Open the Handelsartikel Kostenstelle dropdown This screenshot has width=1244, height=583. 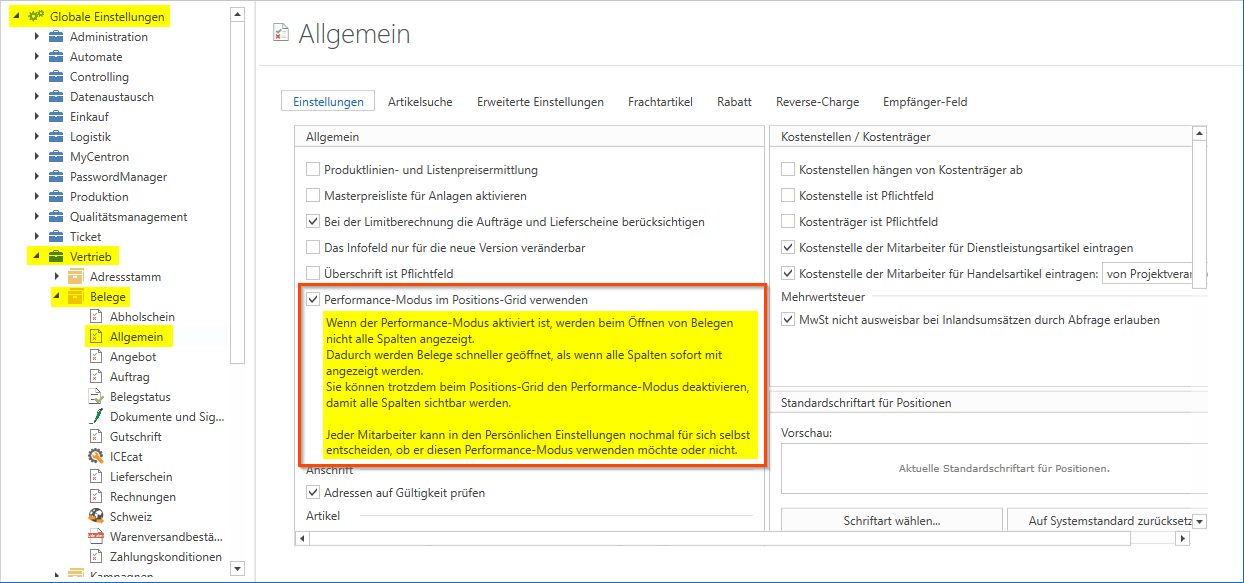coord(1154,274)
